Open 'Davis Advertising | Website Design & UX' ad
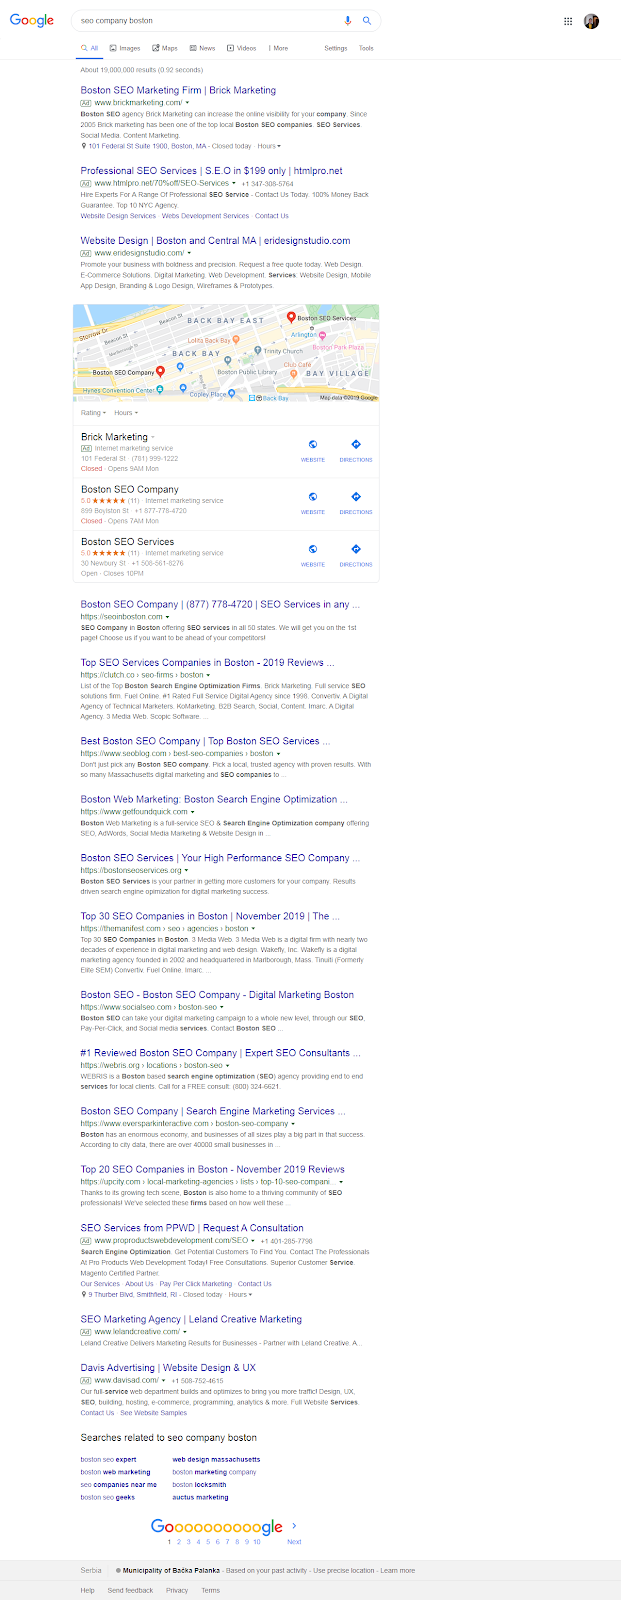 pos(168,1368)
